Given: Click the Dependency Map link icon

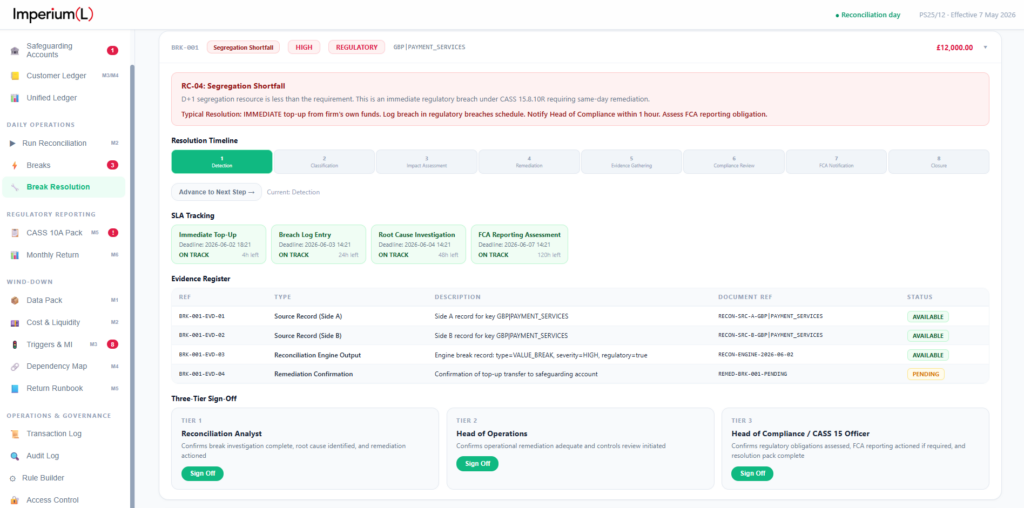Looking at the screenshot, I should (x=15, y=366).
